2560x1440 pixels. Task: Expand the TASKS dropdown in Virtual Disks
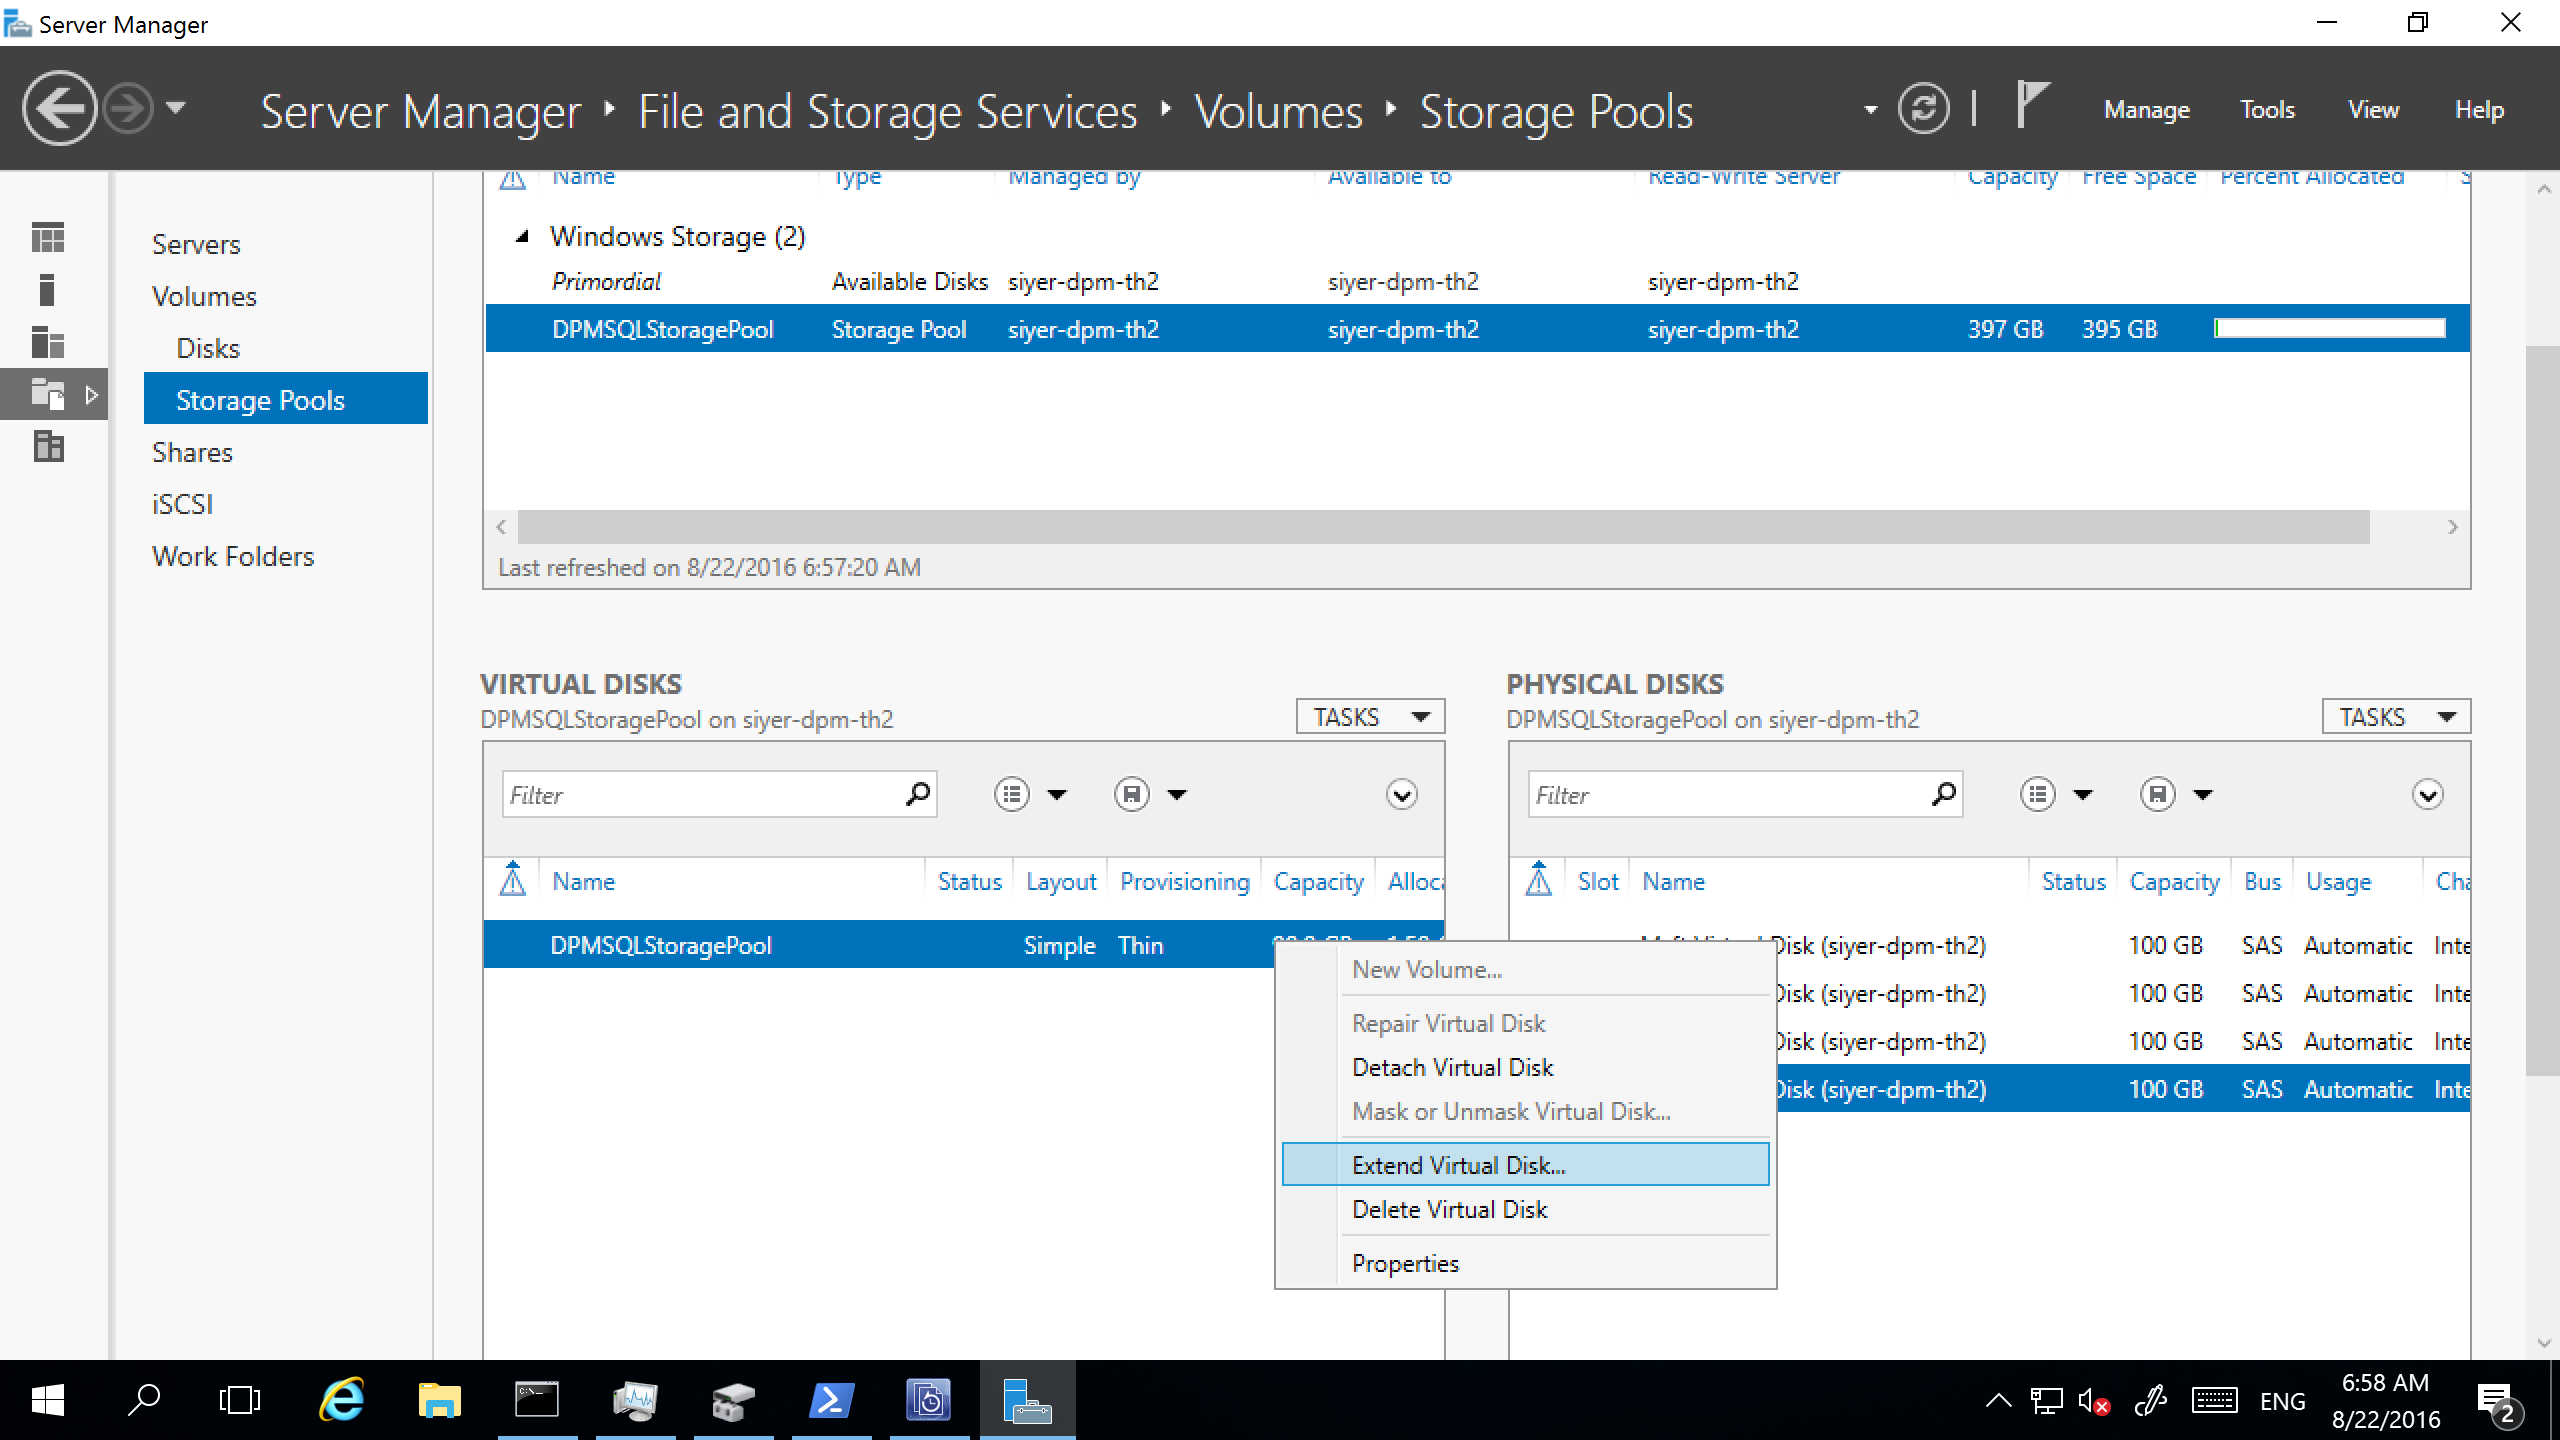[x=1371, y=716]
